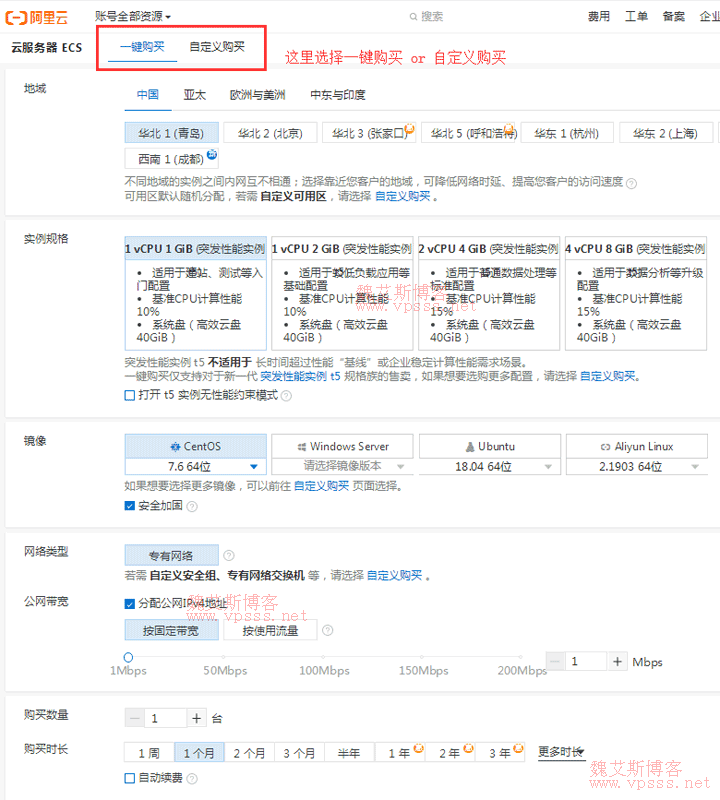The width and height of the screenshot is (720, 800).
Task: Select the 亚太 region tab
Action: click(194, 95)
